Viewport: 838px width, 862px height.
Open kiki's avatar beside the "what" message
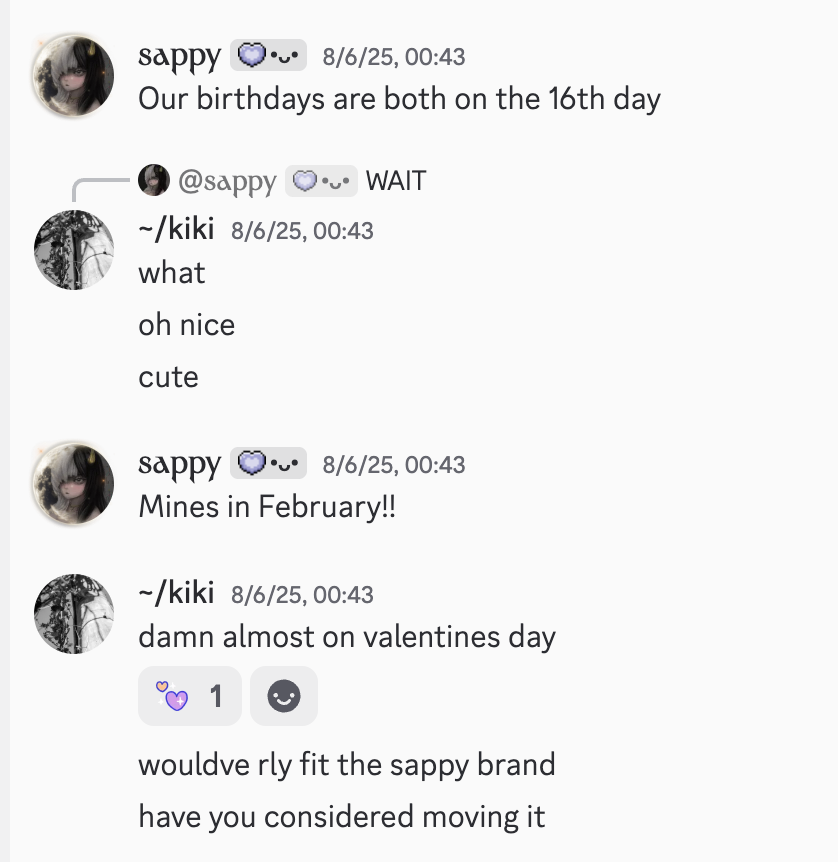coord(73,250)
